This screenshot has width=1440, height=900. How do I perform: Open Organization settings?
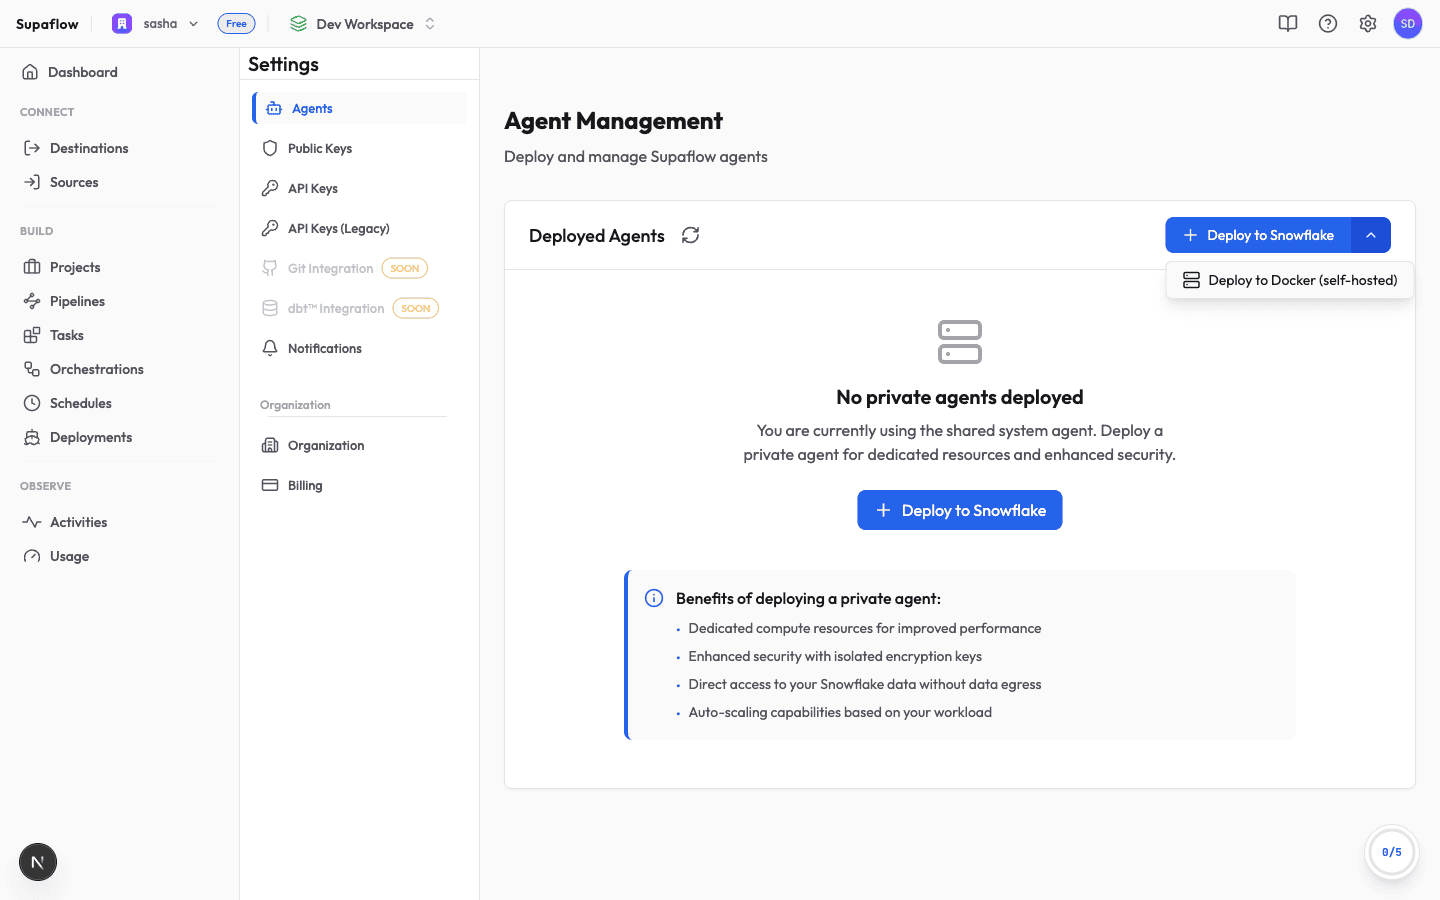360,445
